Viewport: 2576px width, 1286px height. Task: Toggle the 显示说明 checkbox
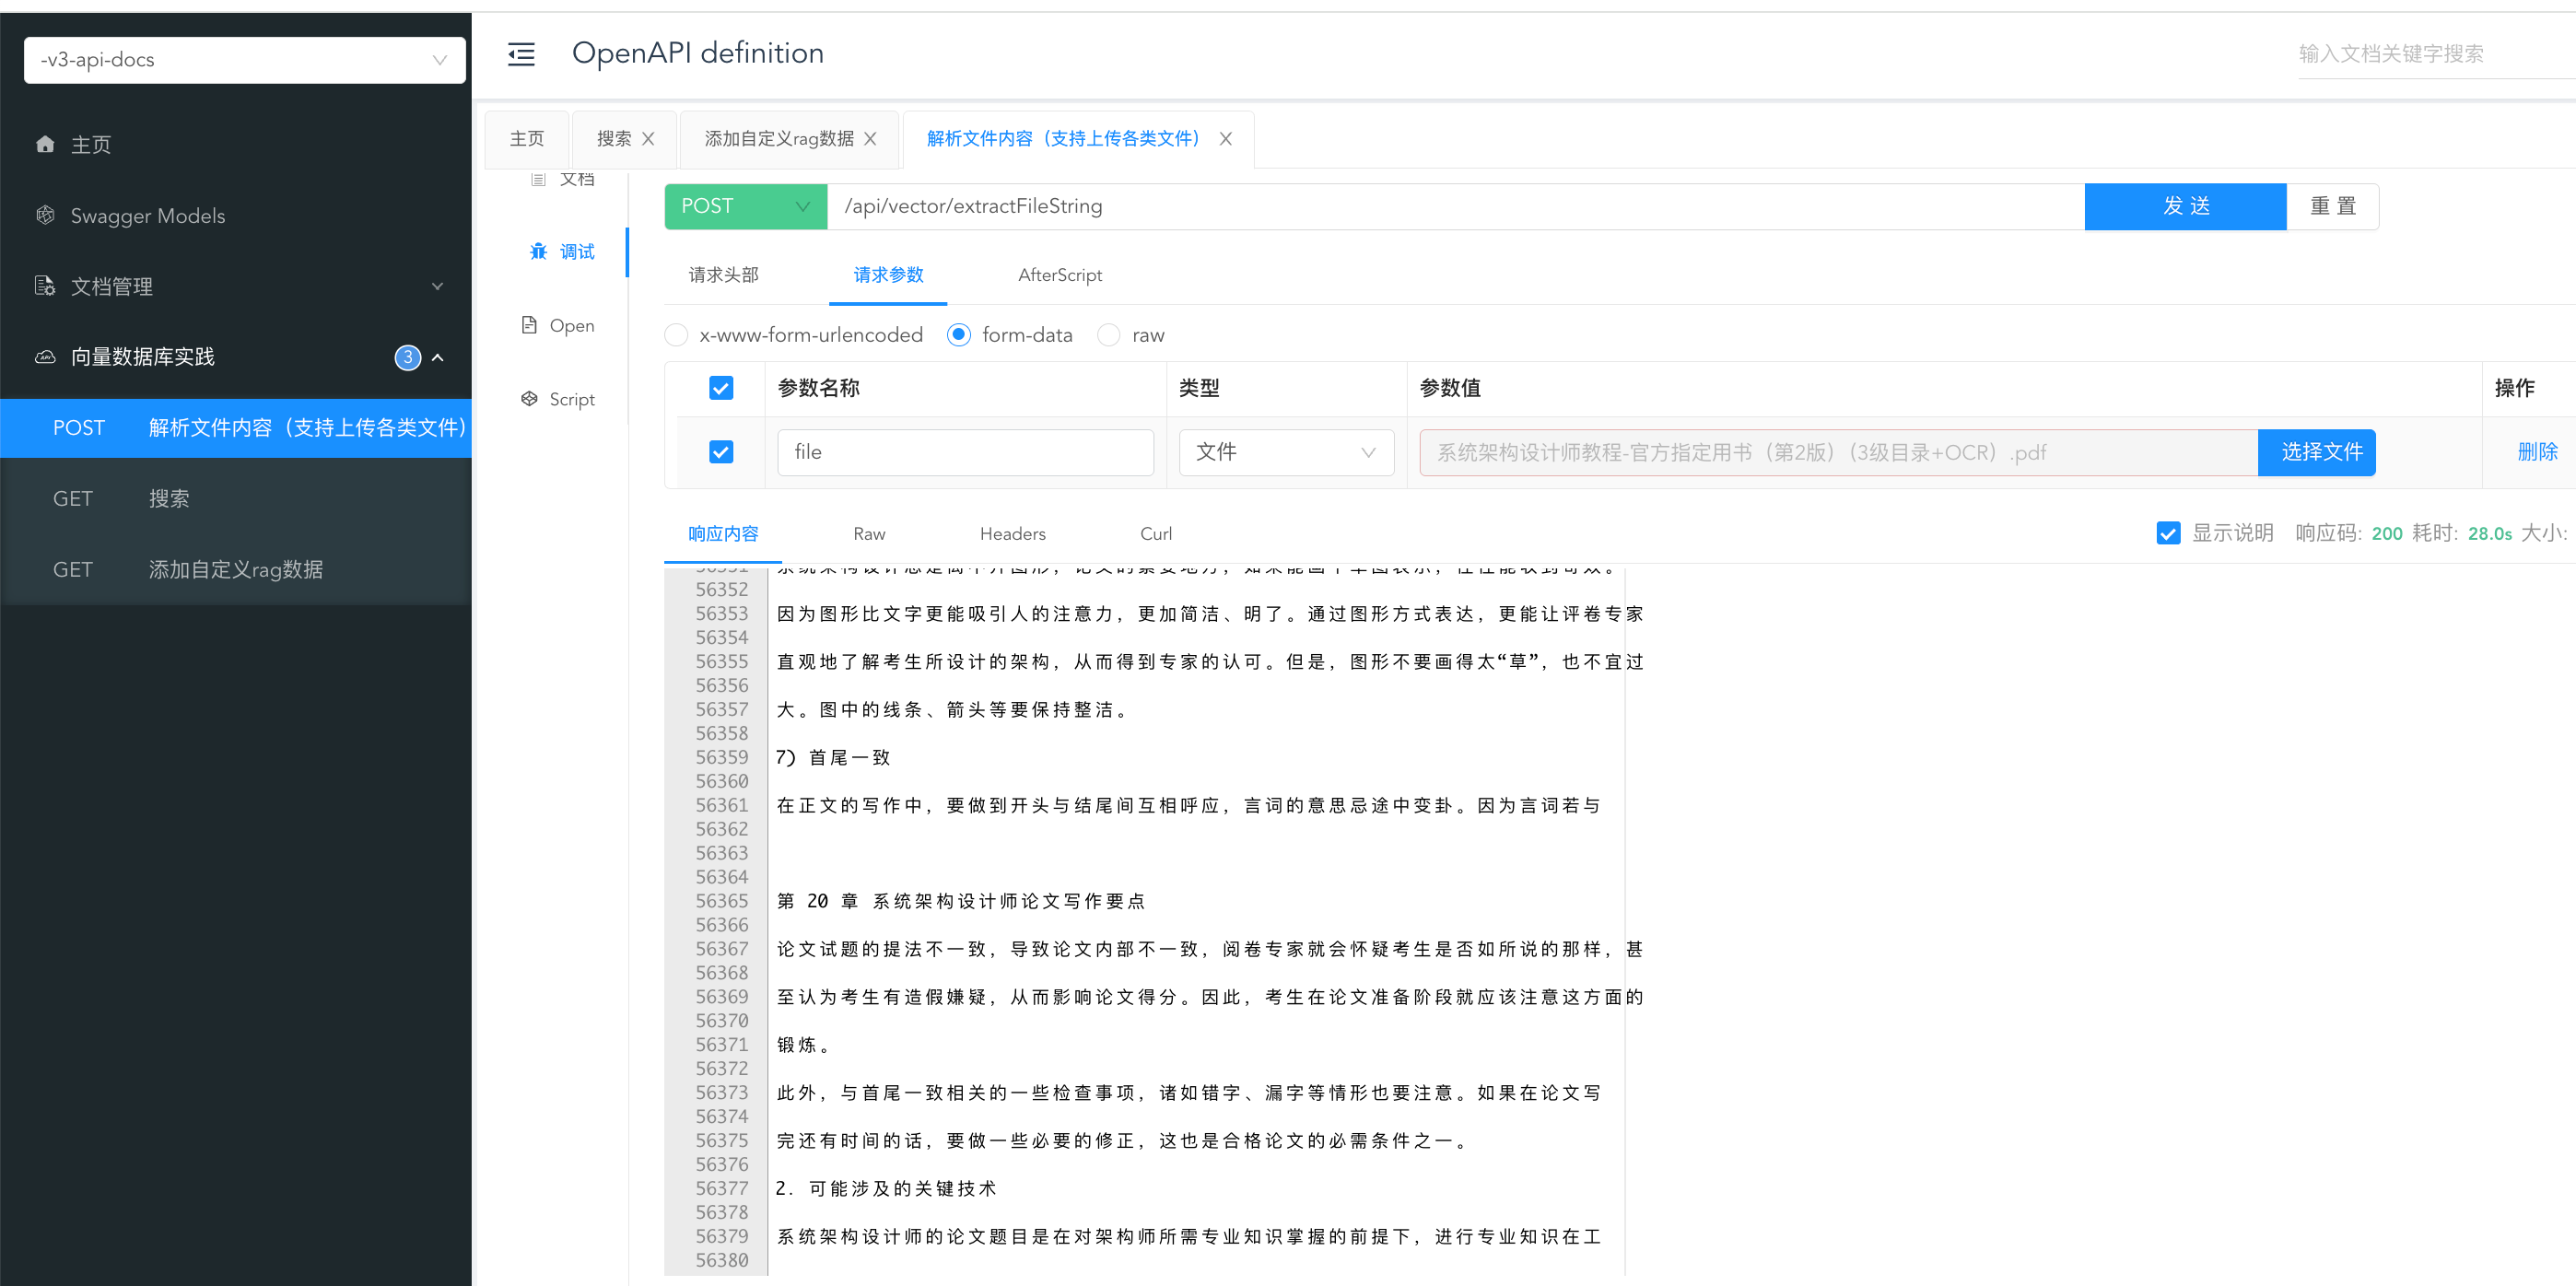click(x=2167, y=533)
